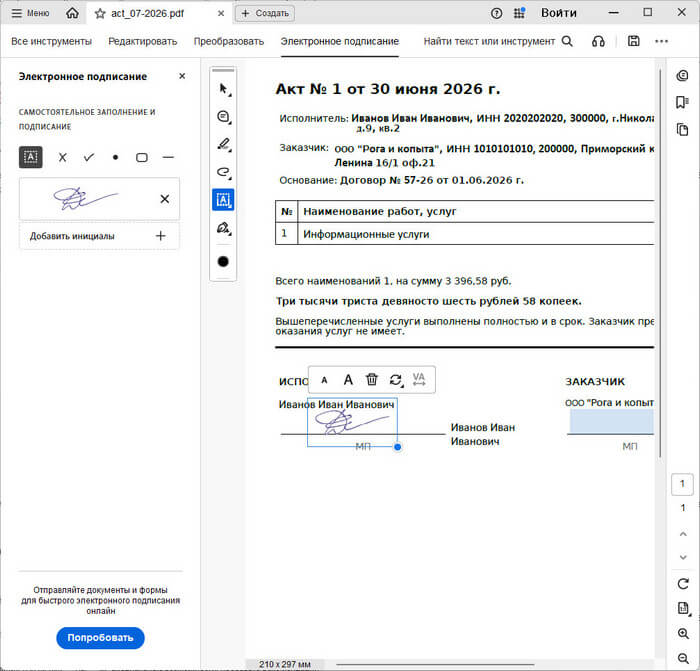Save the document with the floppy icon

633,41
